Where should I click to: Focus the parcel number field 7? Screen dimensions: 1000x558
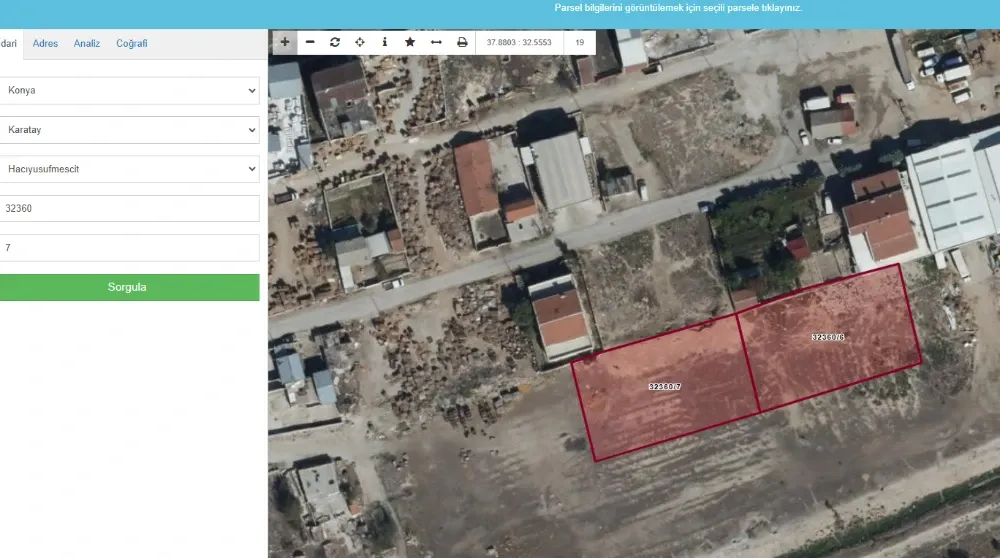129,247
